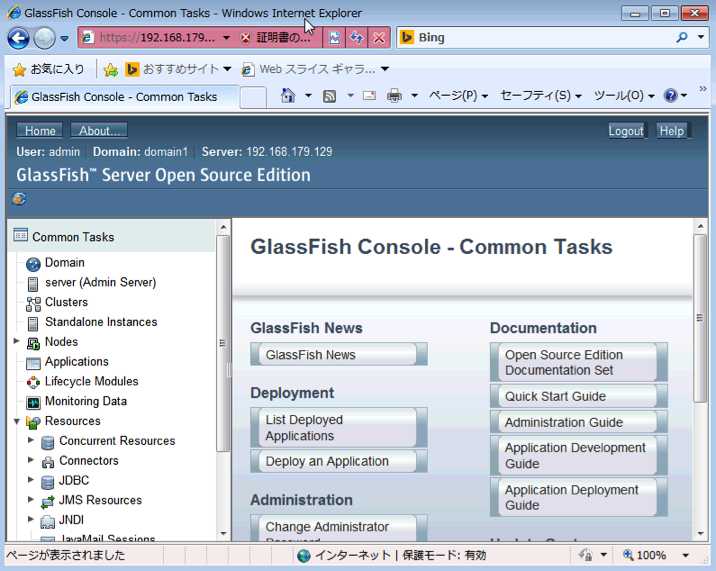The height and width of the screenshot is (571, 716).
Task: Open a new blank browser tab
Action: pyautogui.click(x=253, y=97)
